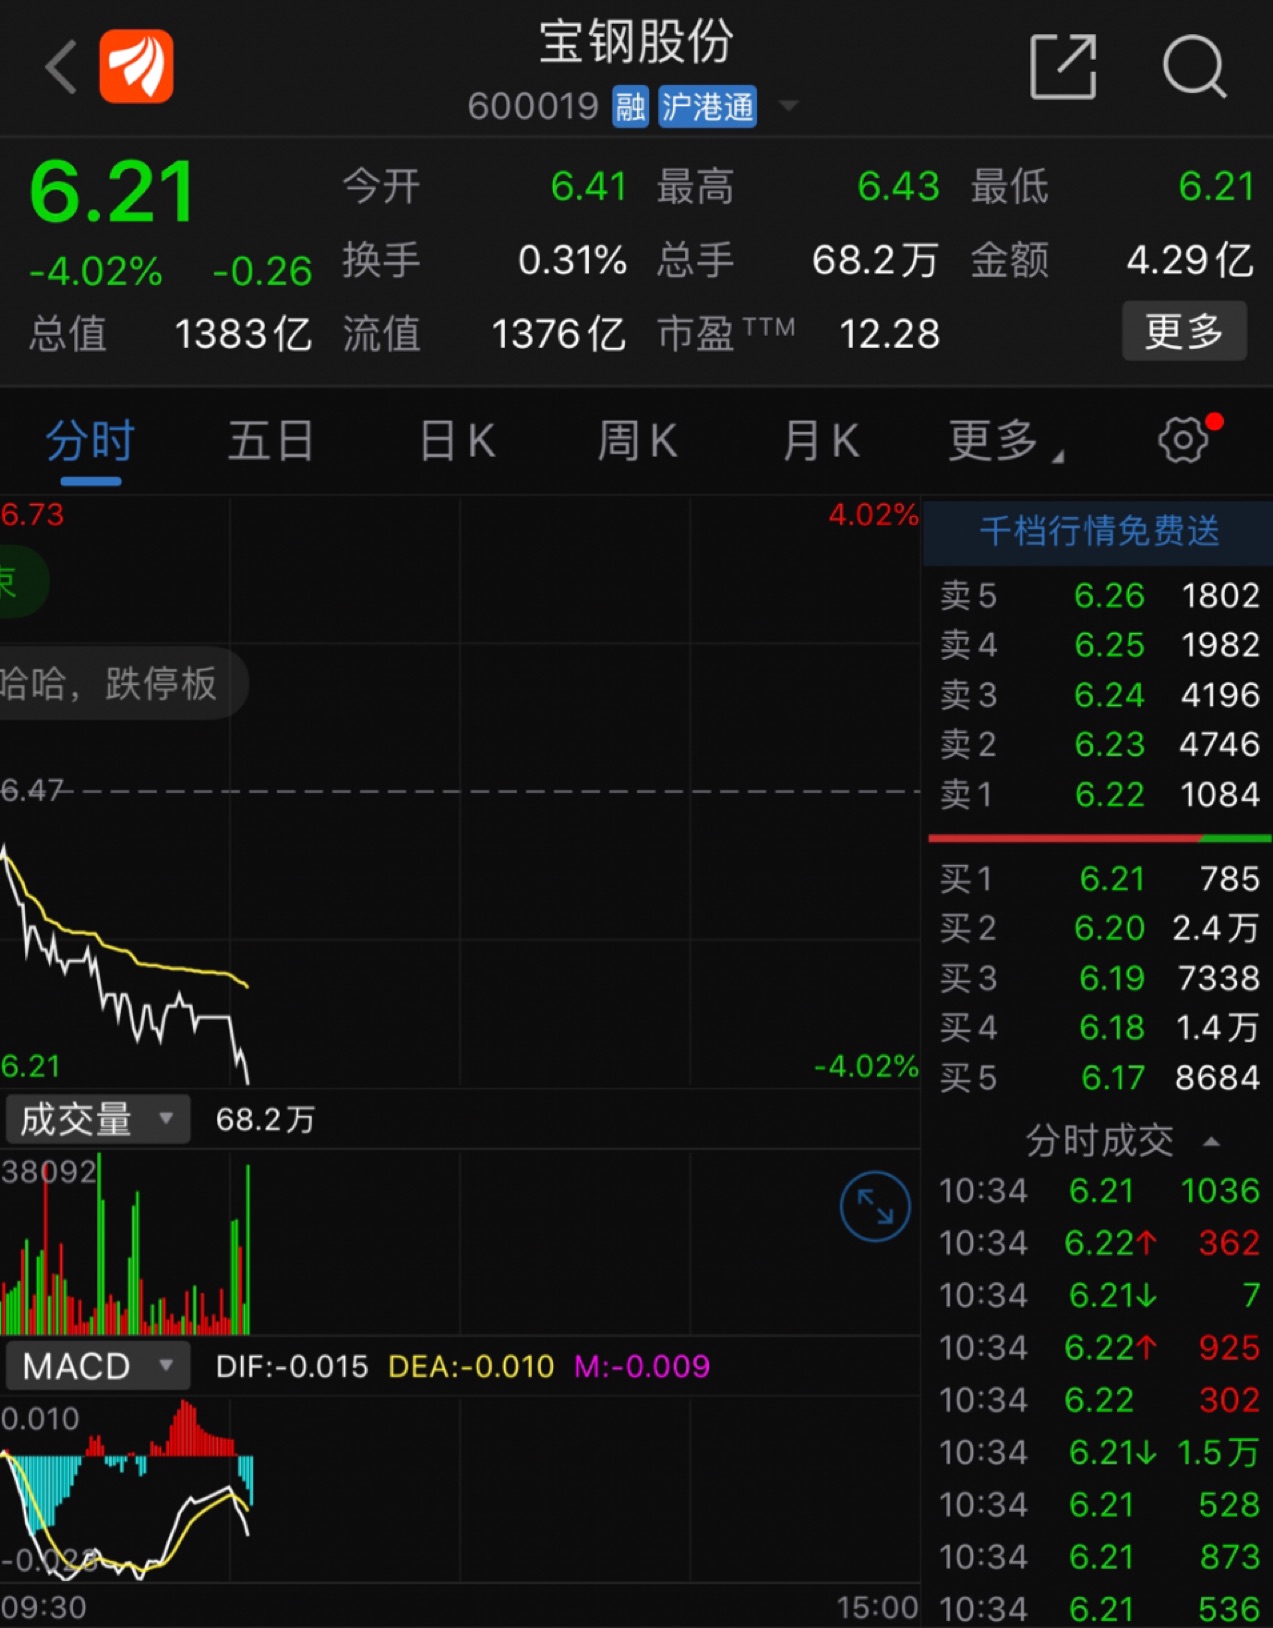Image resolution: width=1273 pixels, height=1628 pixels.
Task: Open chart settings gear icon
Action: coord(1183,440)
